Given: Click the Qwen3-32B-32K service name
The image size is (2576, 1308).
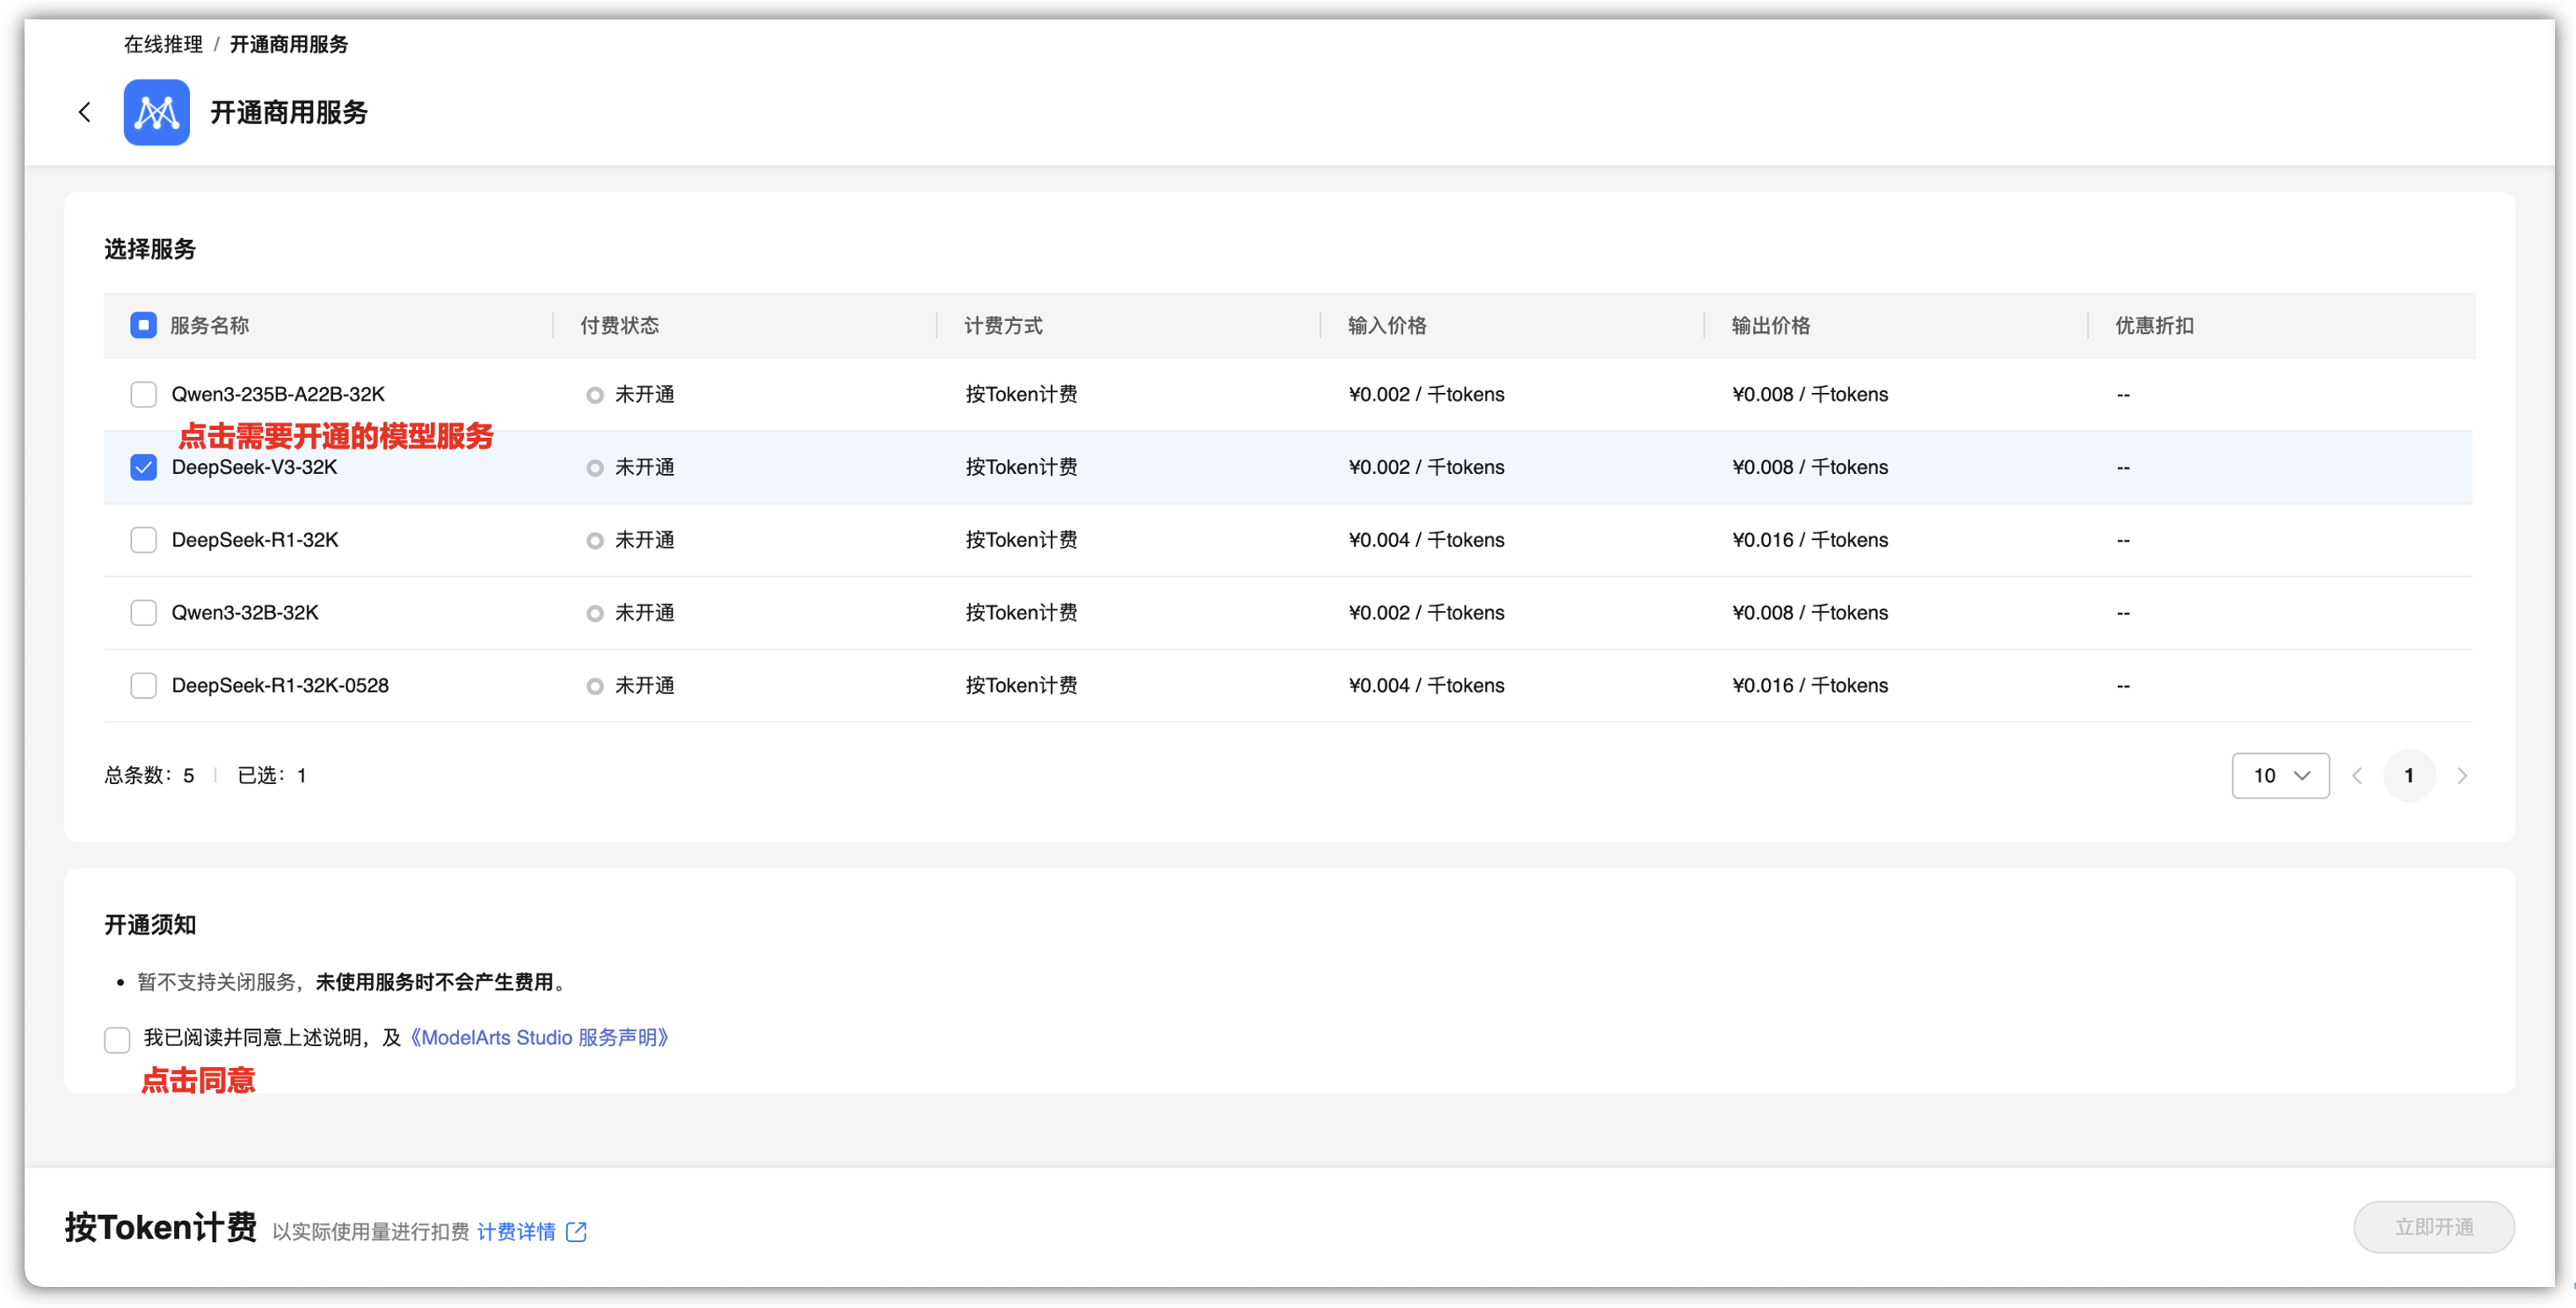Looking at the screenshot, I should click(x=245, y=613).
